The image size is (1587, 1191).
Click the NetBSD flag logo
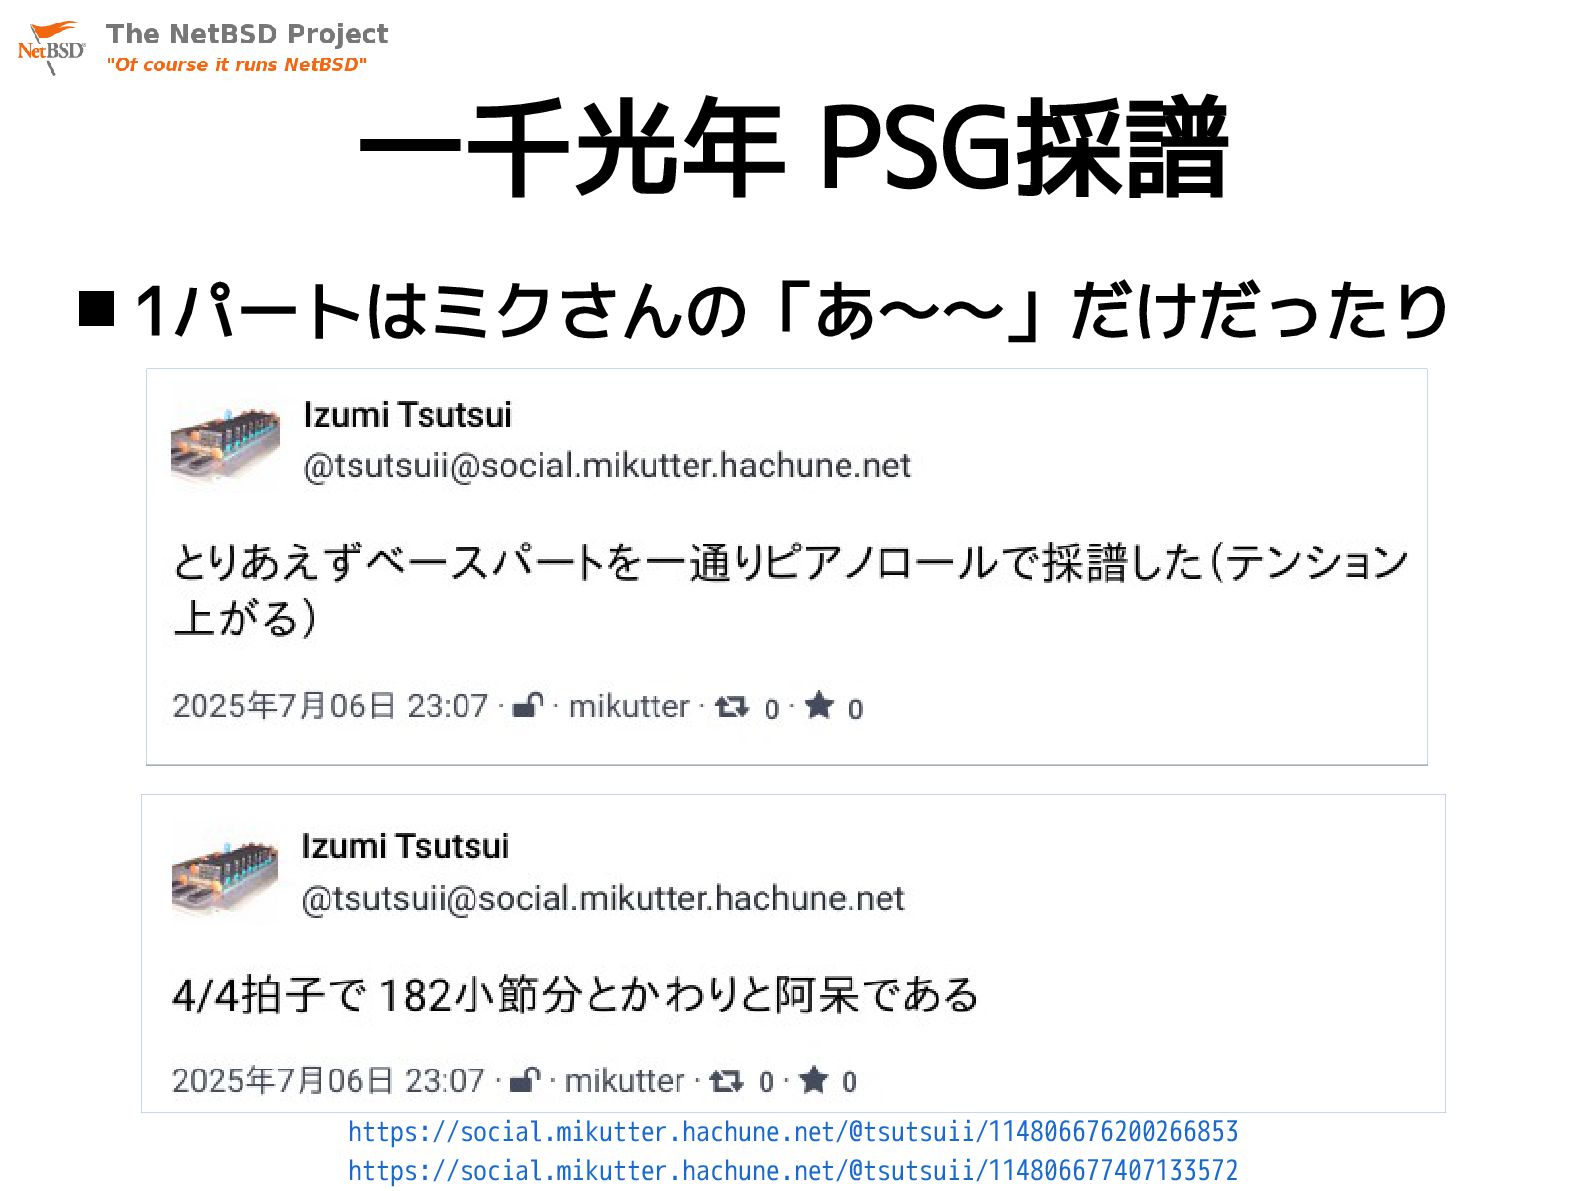51,47
